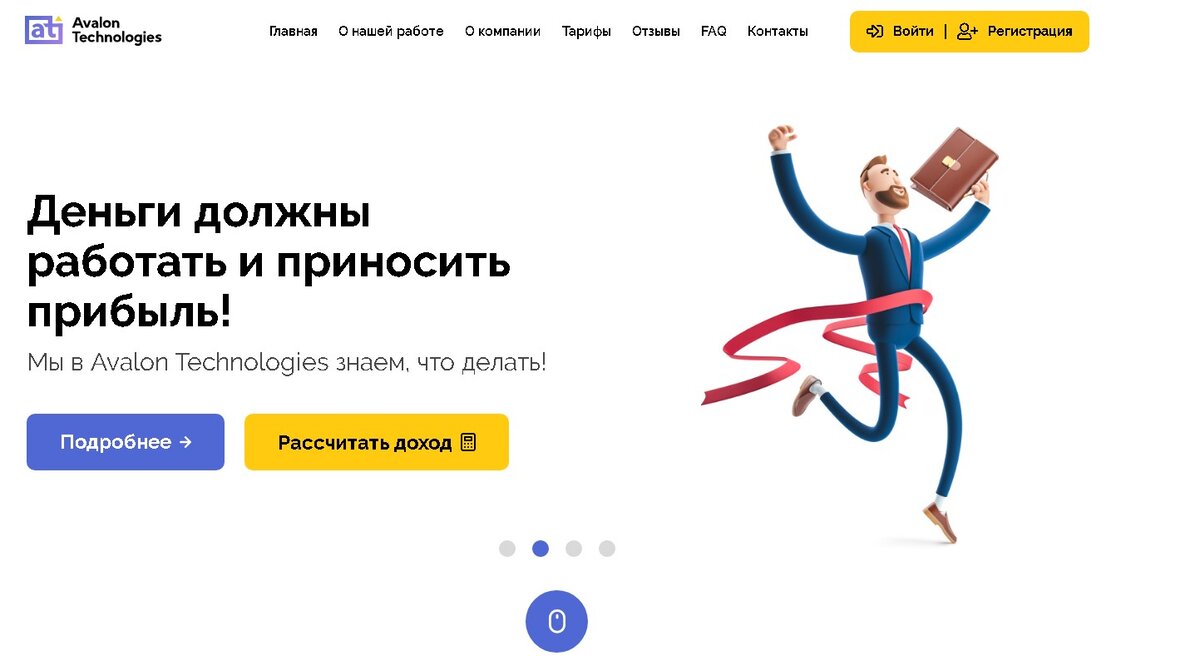Viewport: 1200px width, 661px height.
Task: Click the login arrow icon beside Войти
Action: (875, 31)
